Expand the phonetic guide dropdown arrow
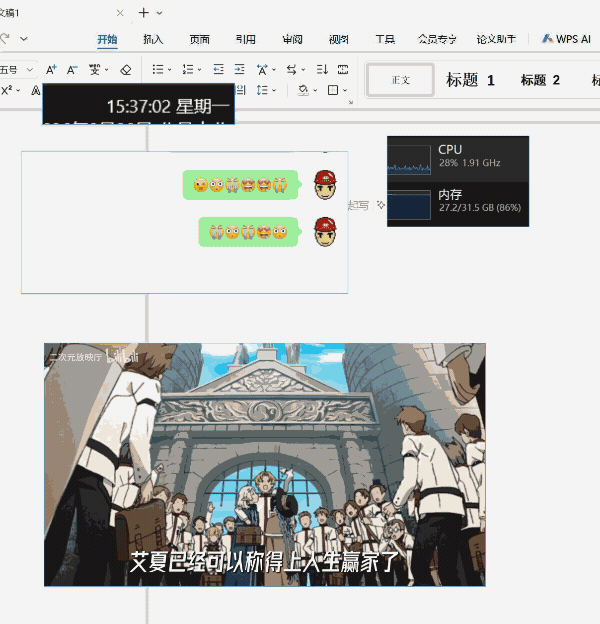Screen dimensions: 600x624 (x=107, y=70)
